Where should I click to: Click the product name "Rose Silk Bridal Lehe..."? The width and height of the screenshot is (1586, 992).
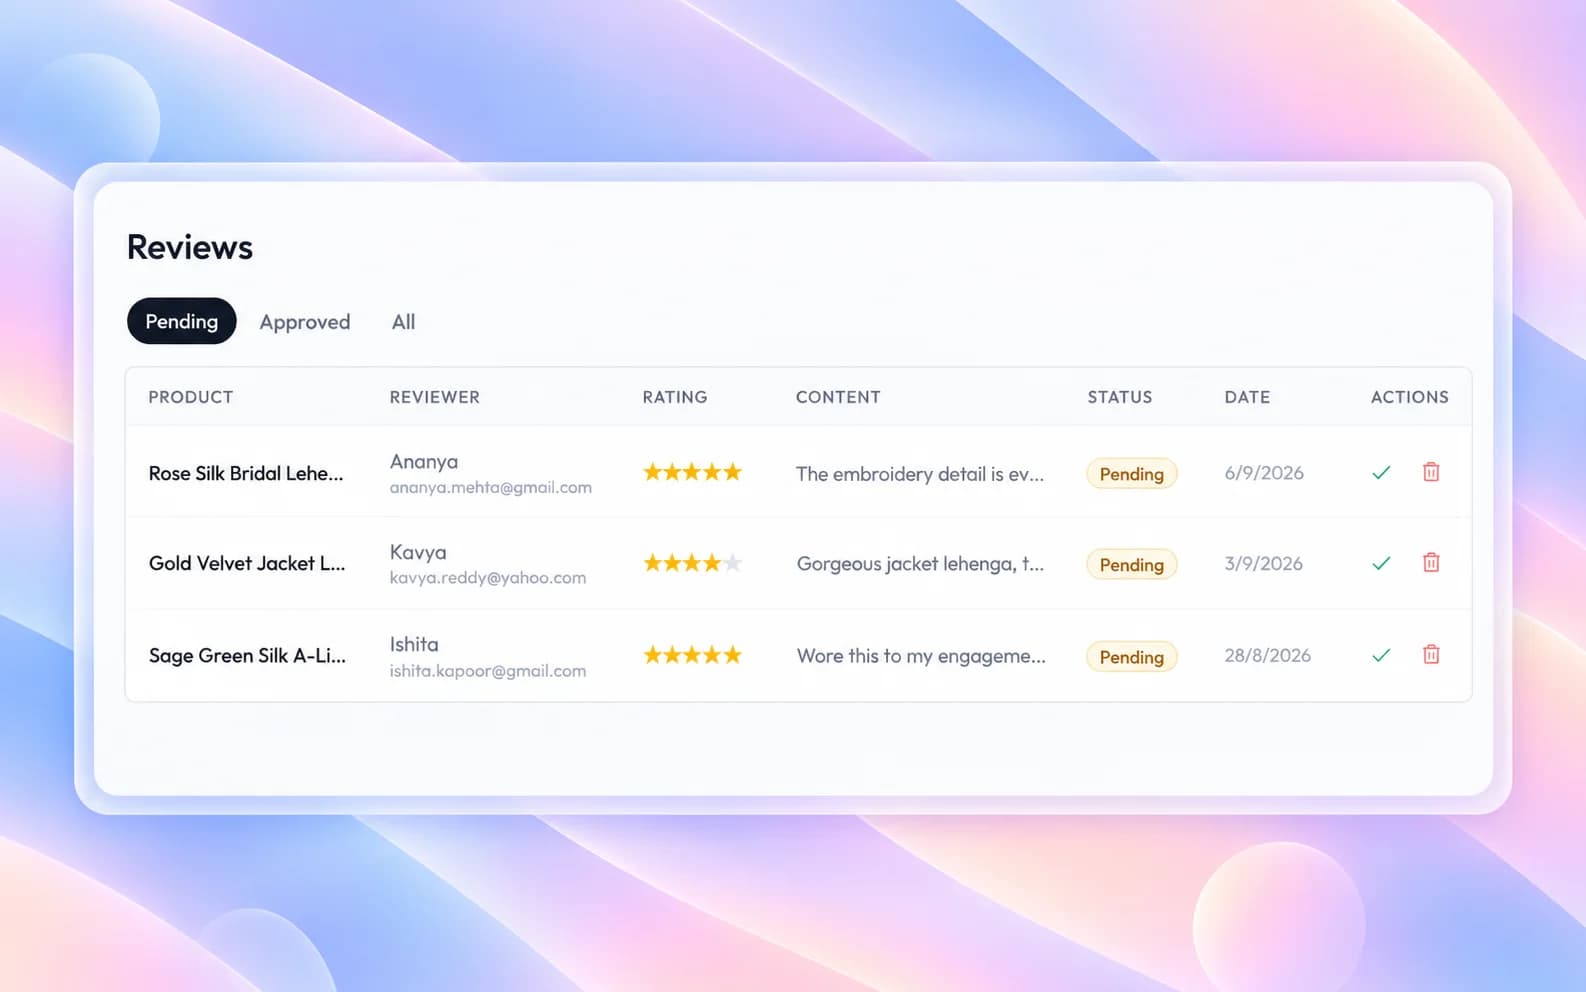tap(246, 474)
